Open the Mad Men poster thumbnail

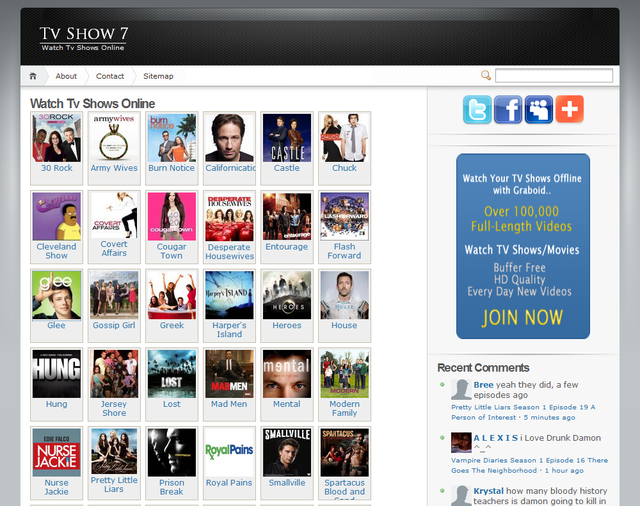(229, 374)
